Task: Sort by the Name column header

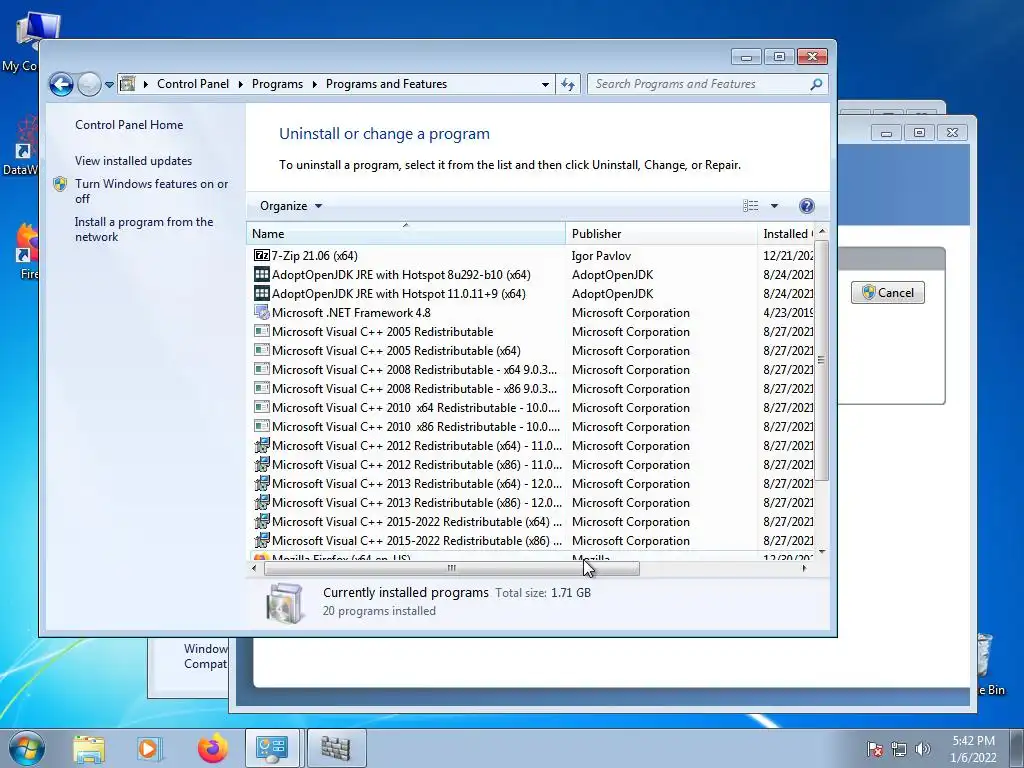Action: (x=406, y=234)
